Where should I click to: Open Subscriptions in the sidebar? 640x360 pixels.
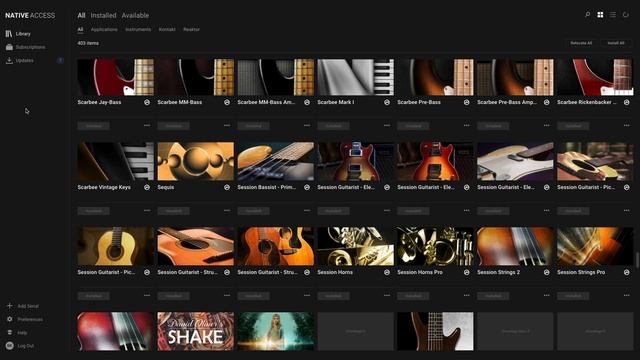[25, 47]
